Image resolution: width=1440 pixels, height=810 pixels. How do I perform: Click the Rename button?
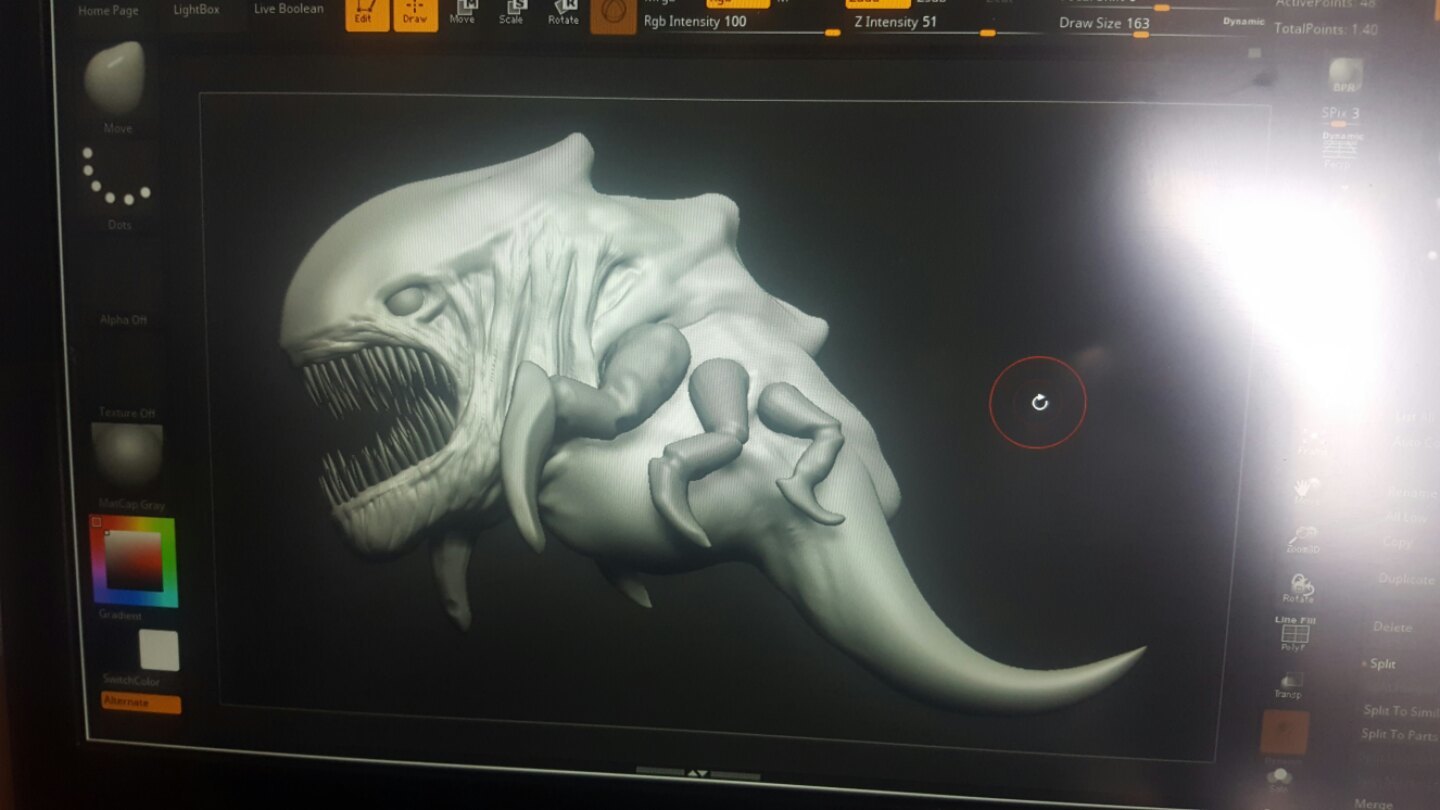[1412, 493]
